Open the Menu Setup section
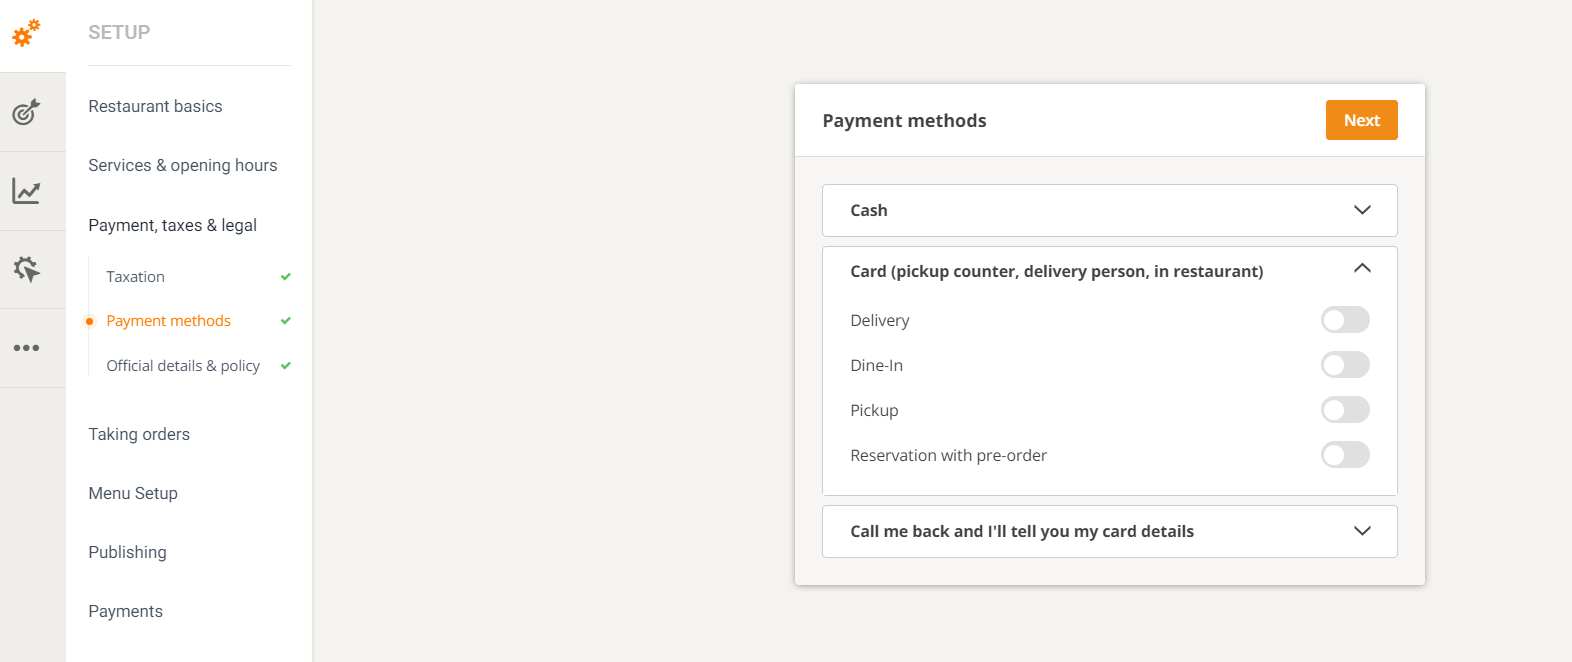 (x=133, y=493)
